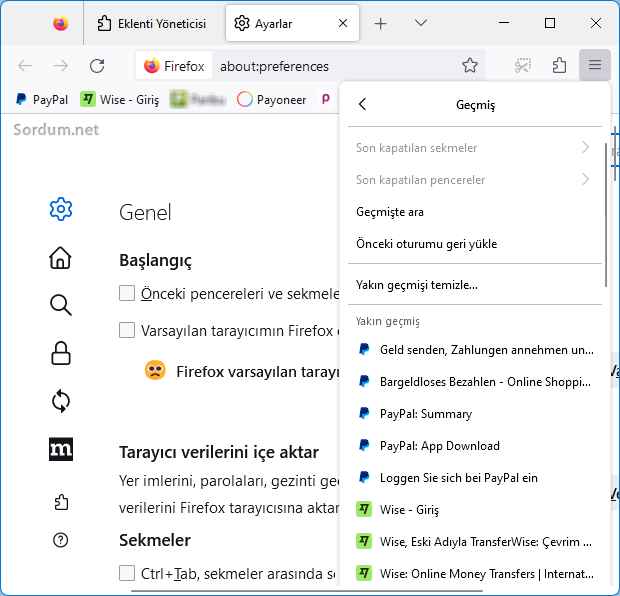Open the Wise - Giriş bookmark
Viewport: 620px width, 596px height.
pos(119,100)
